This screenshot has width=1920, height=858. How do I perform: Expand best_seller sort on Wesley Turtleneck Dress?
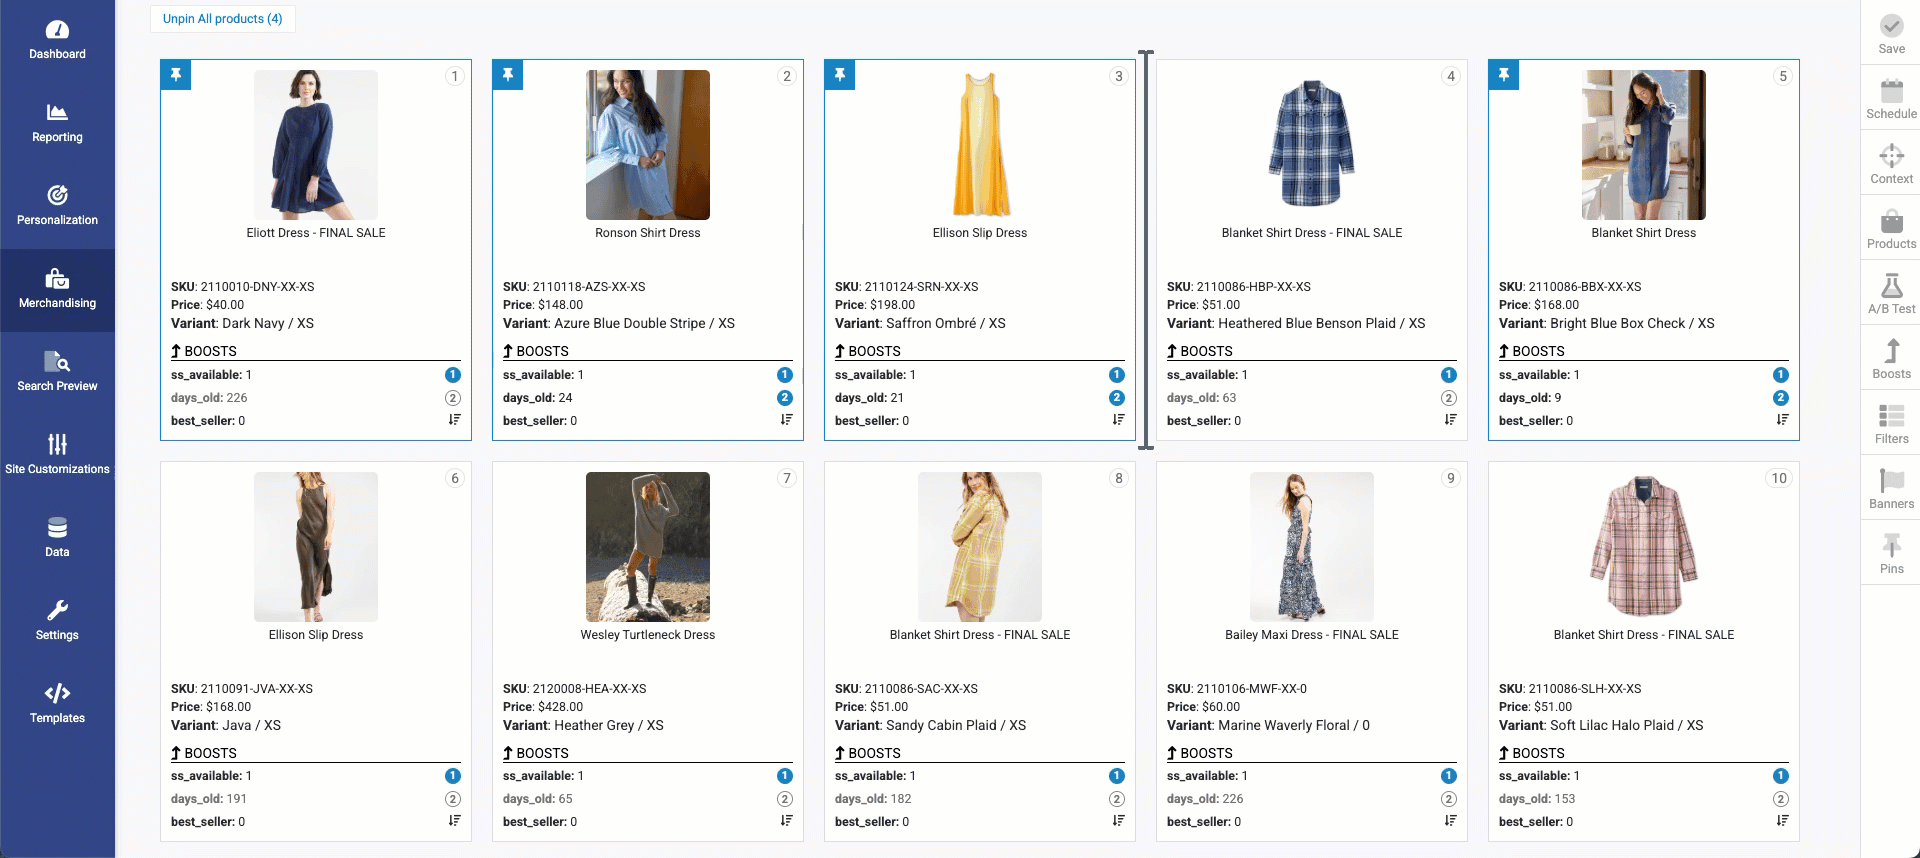[x=786, y=821]
